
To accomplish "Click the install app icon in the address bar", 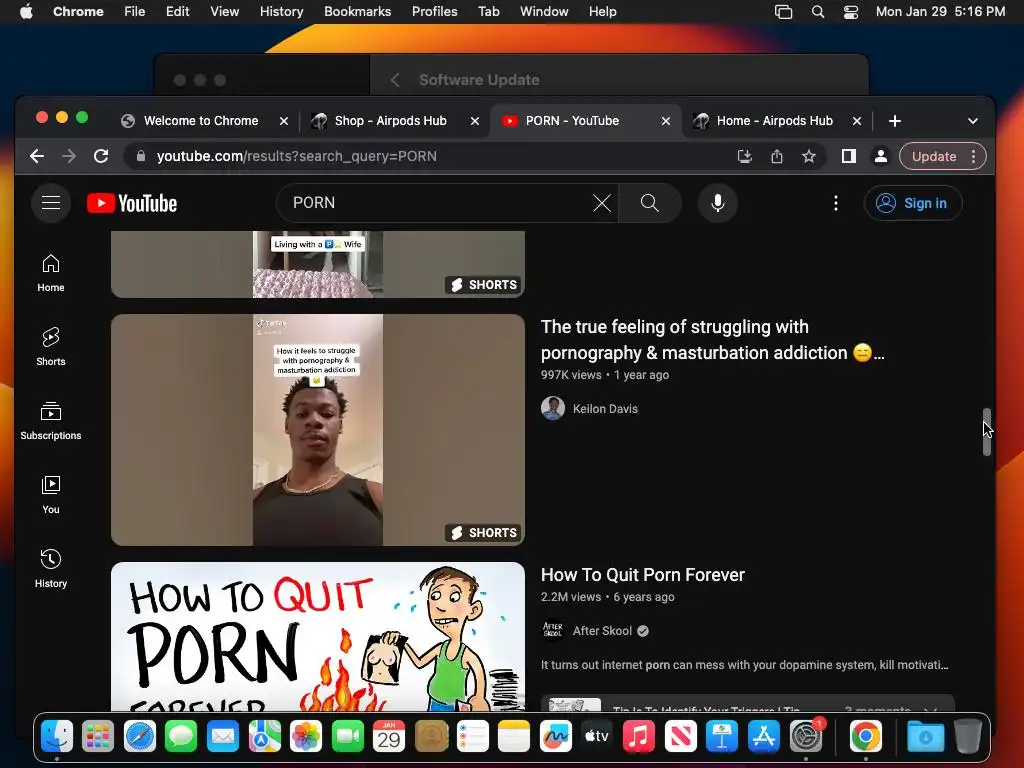I will (744, 156).
